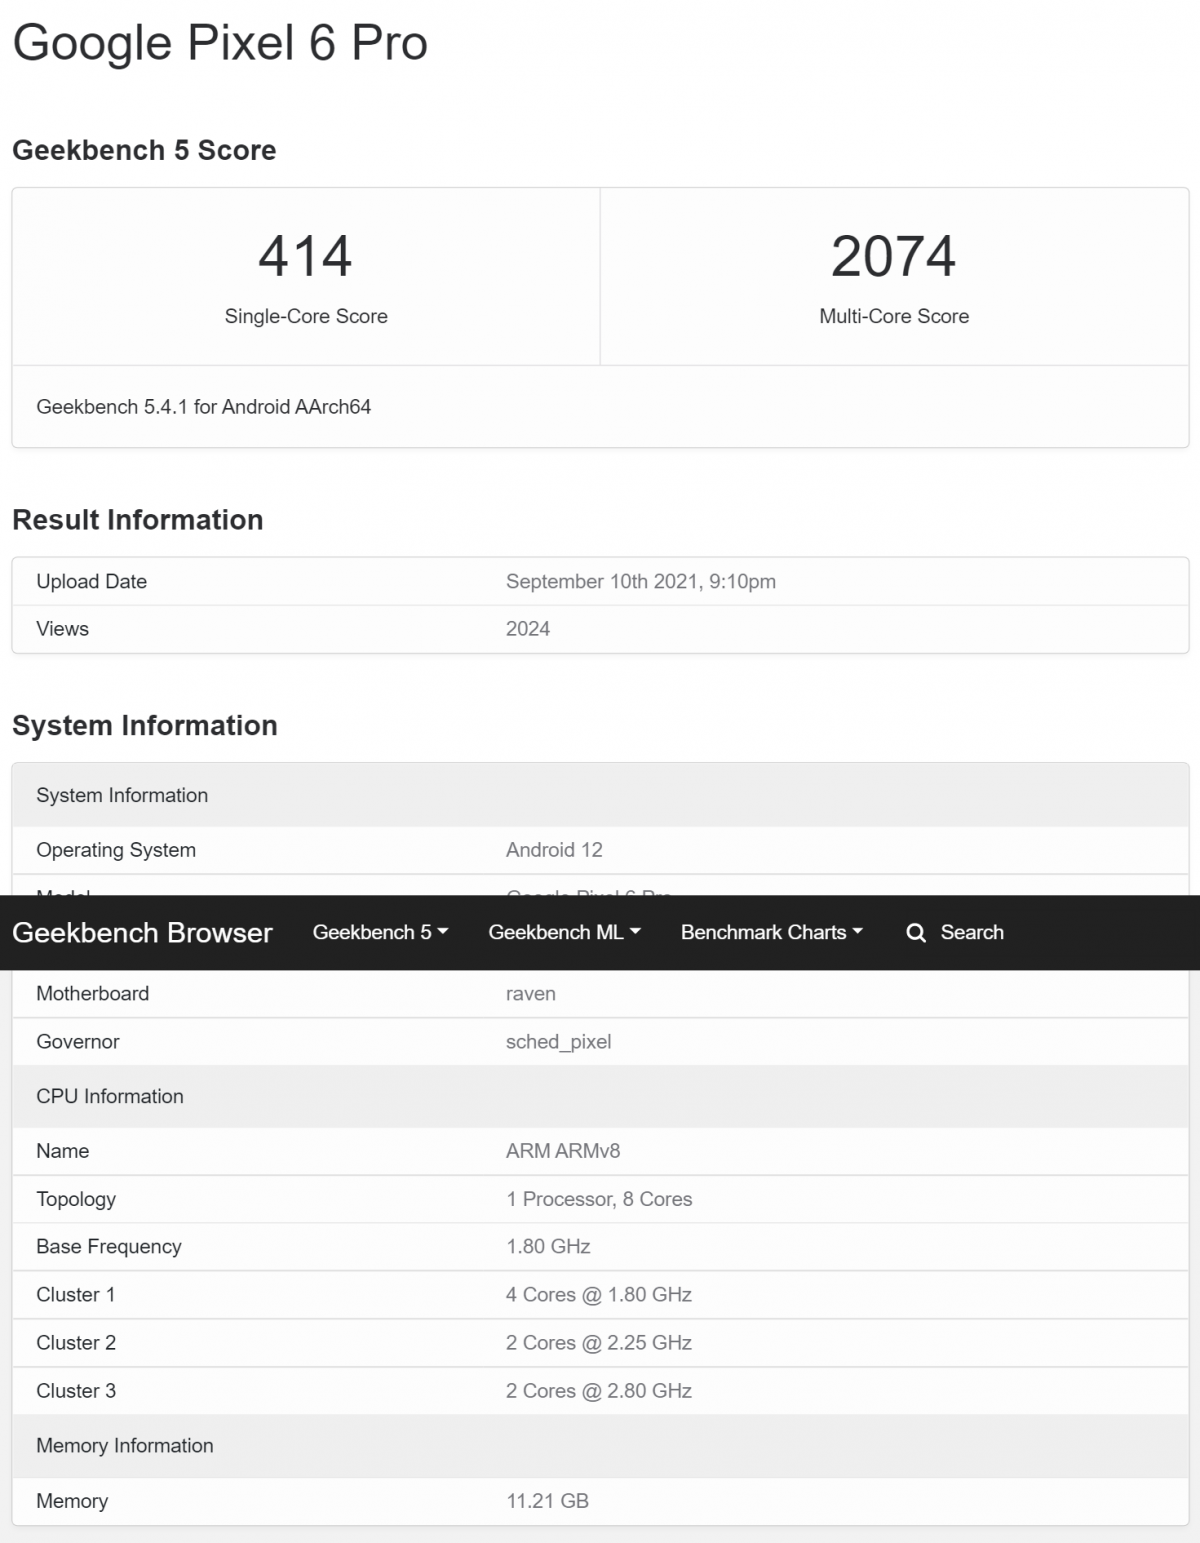Expand the Geekbench ML dropdown
Screen dimensions: 1200x1543
(x=564, y=932)
